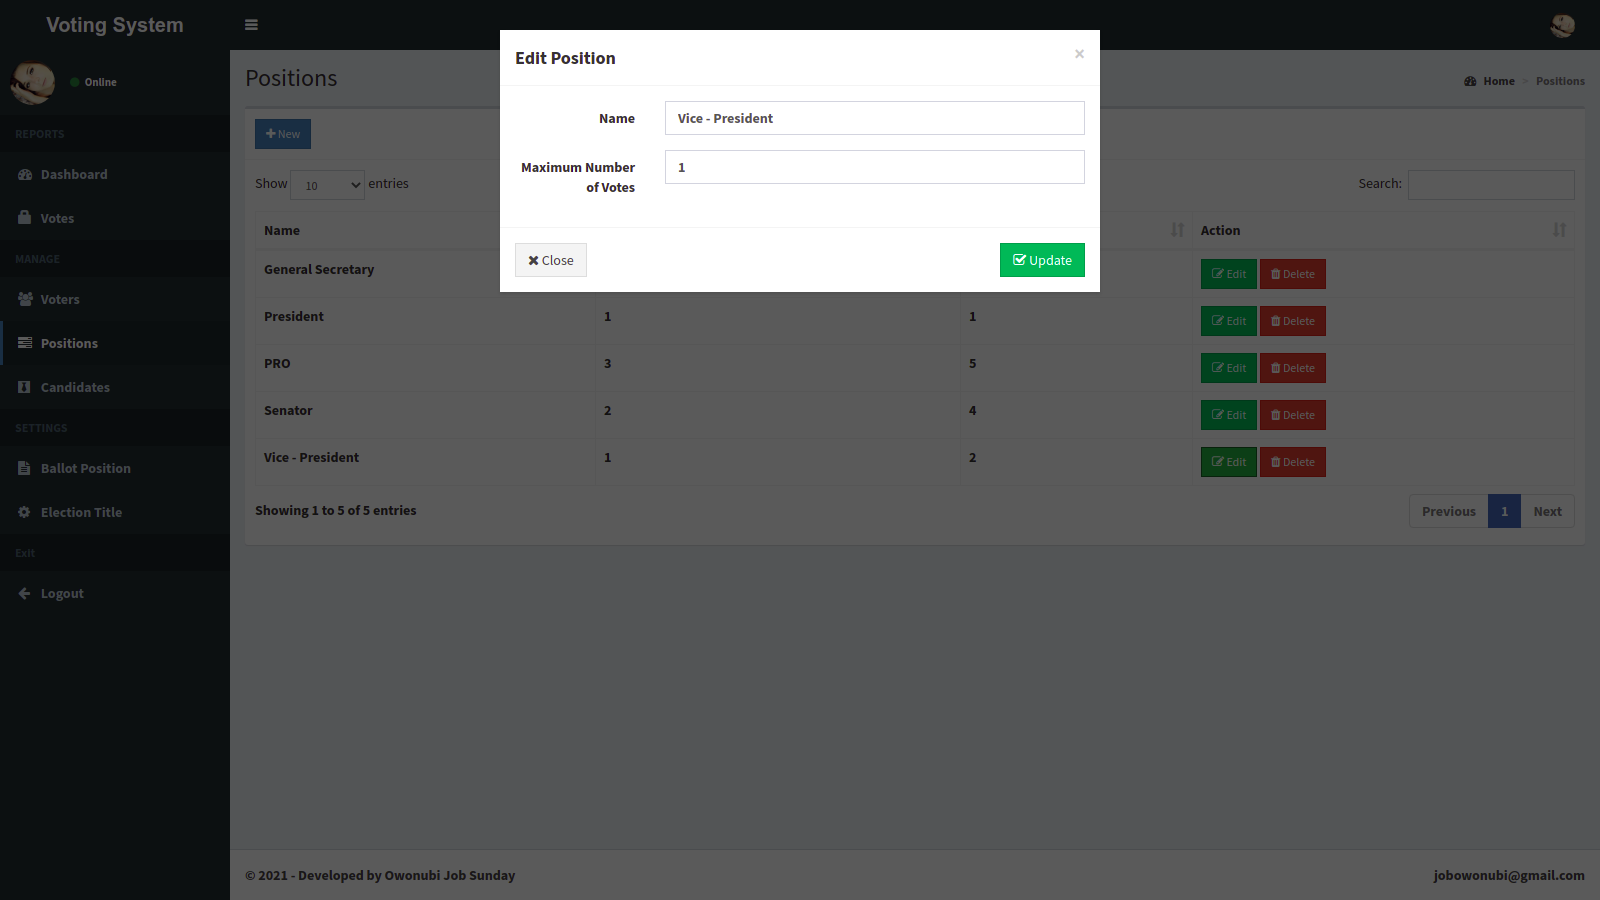Edit the General Secretary position
Image resolution: width=1600 pixels, height=900 pixels.
click(x=1229, y=274)
